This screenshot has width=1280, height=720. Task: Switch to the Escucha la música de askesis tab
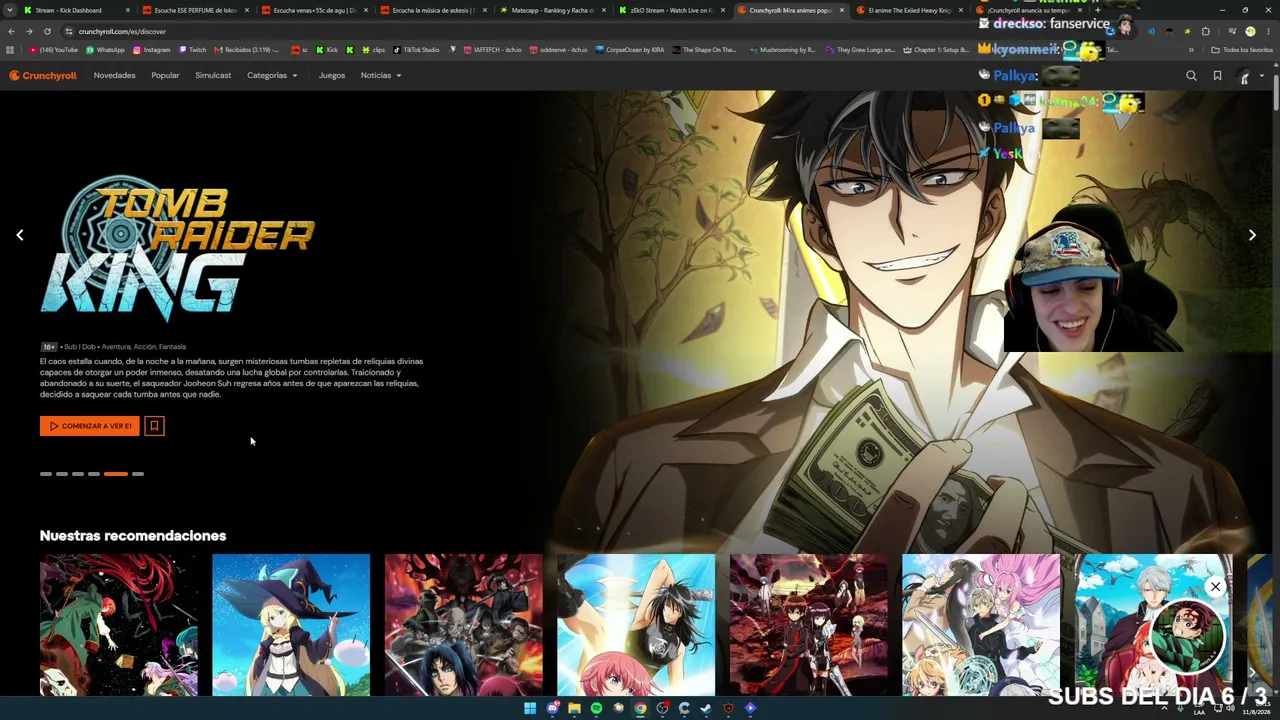click(x=434, y=10)
